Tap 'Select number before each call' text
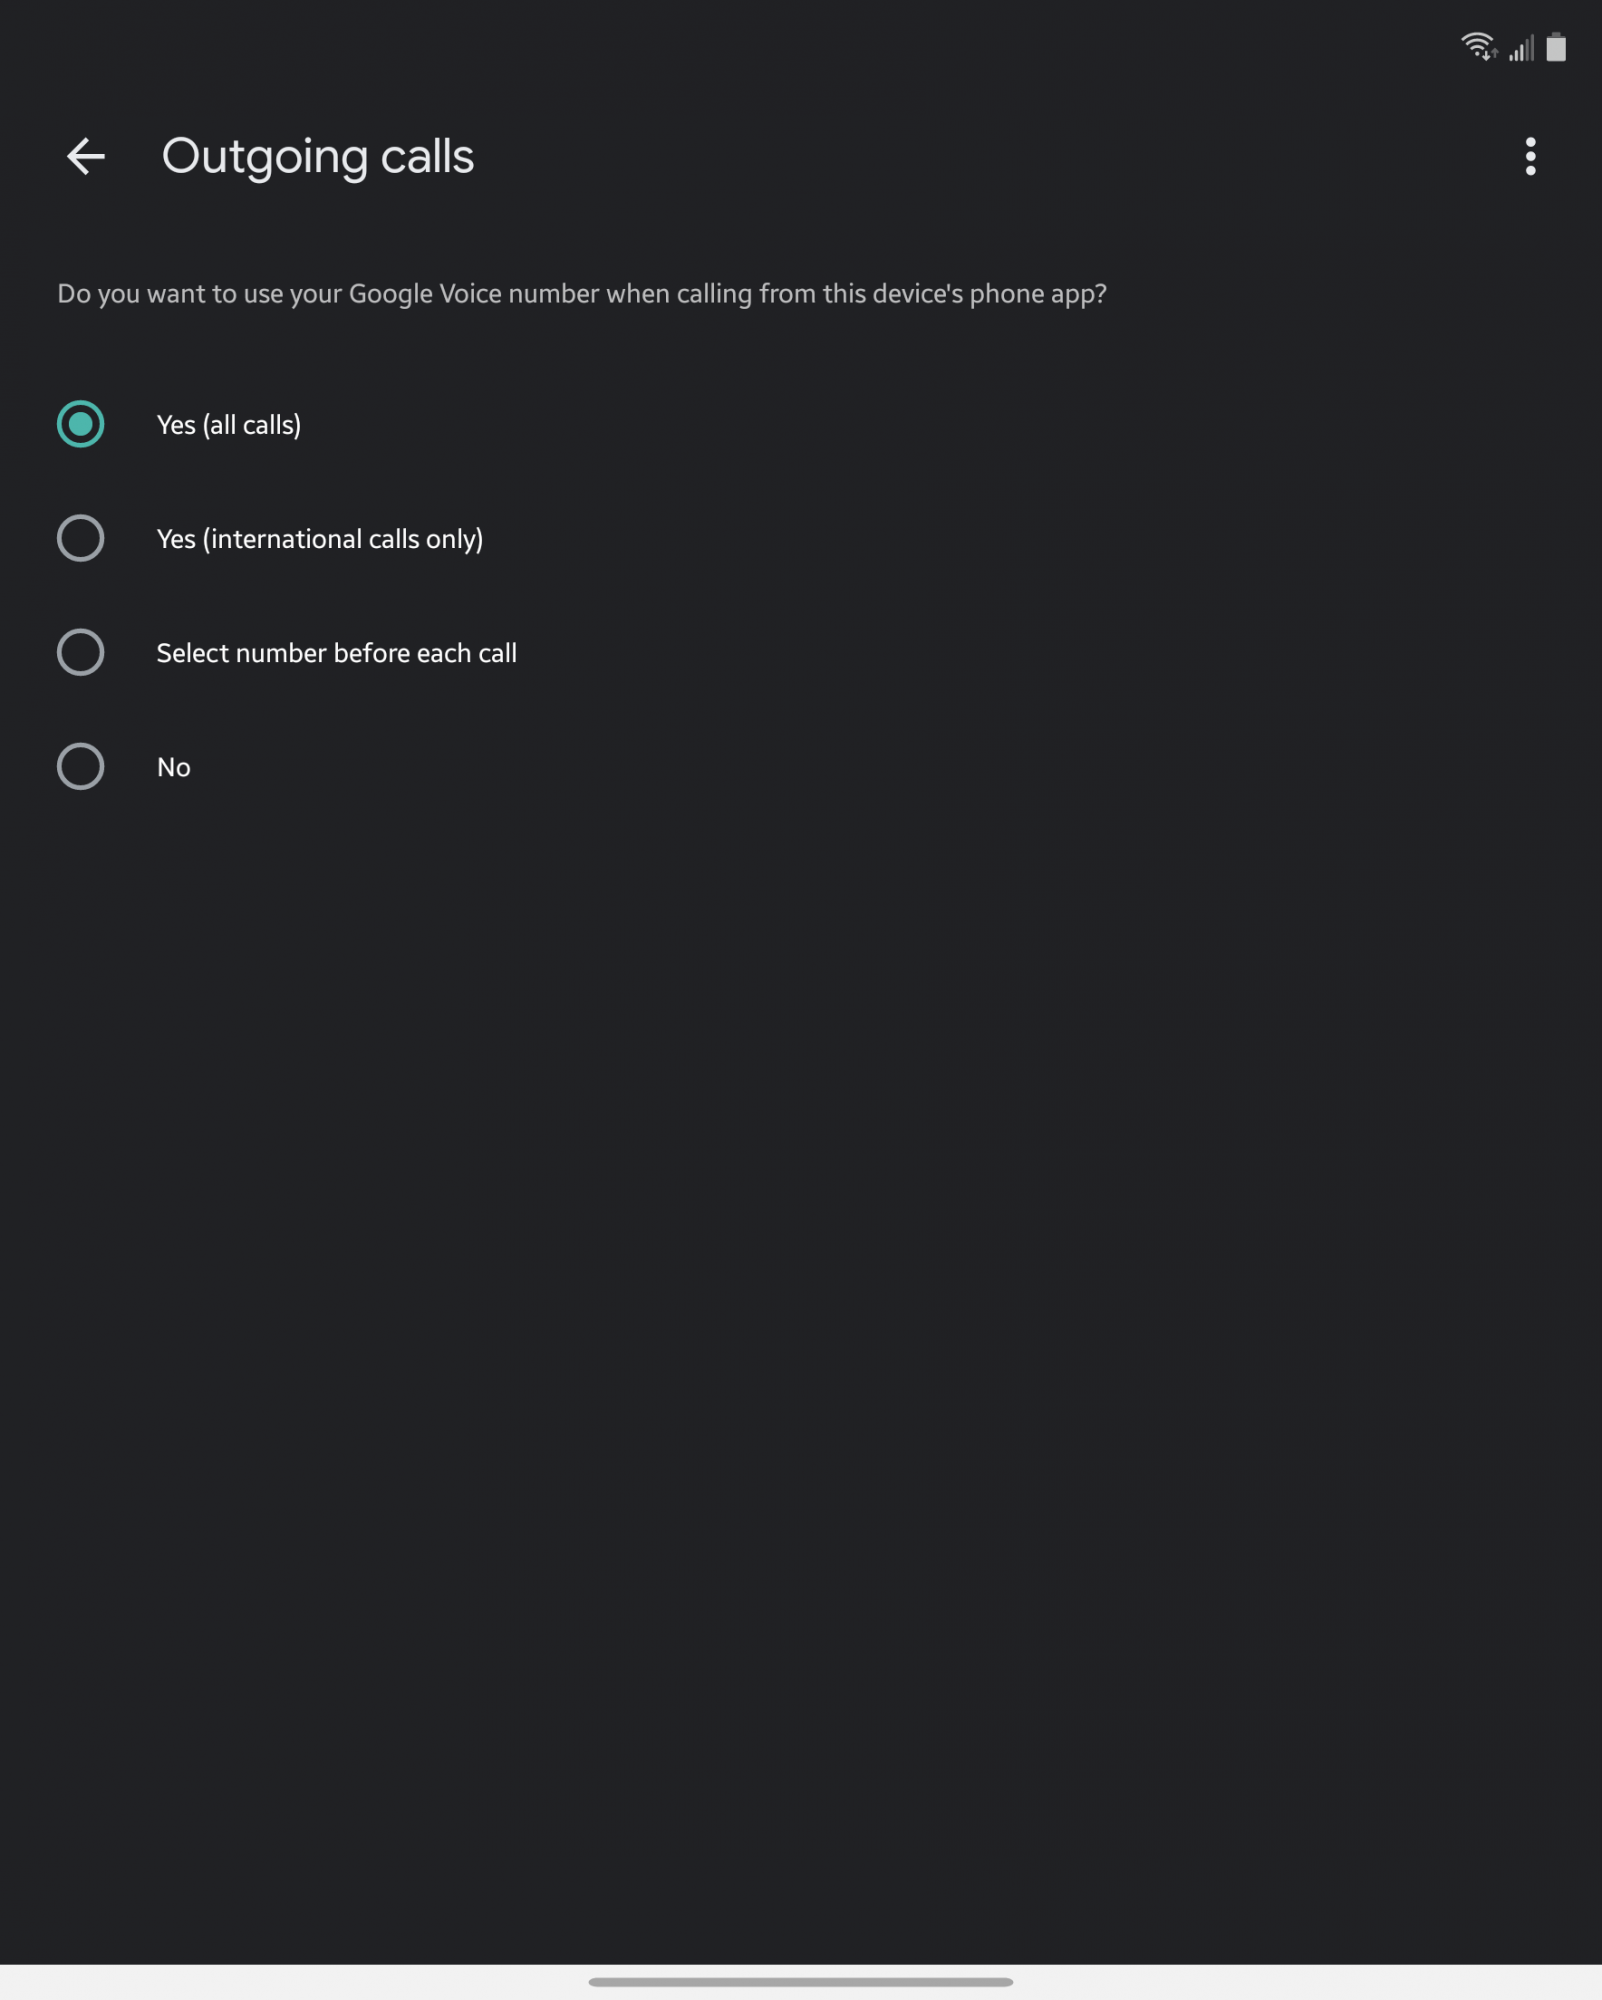This screenshot has width=1602, height=2000. pos(337,653)
